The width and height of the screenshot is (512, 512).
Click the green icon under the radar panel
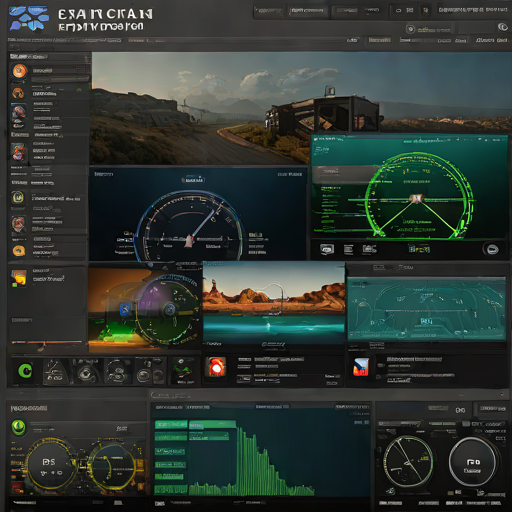pyautogui.click(x=419, y=249)
